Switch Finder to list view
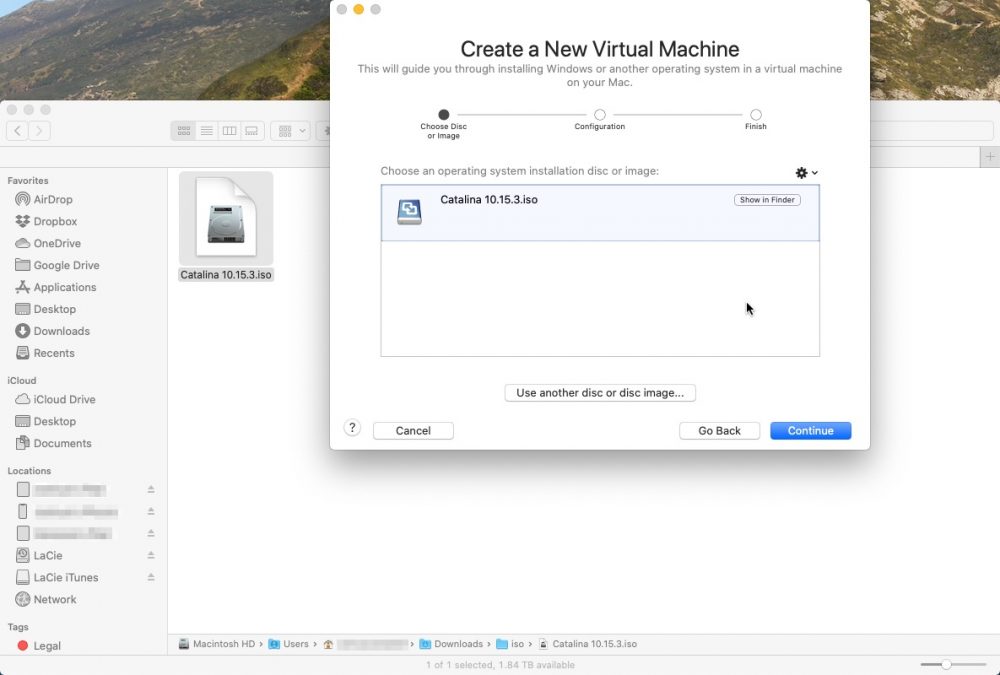Image resolution: width=1000 pixels, height=675 pixels. tap(207, 131)
